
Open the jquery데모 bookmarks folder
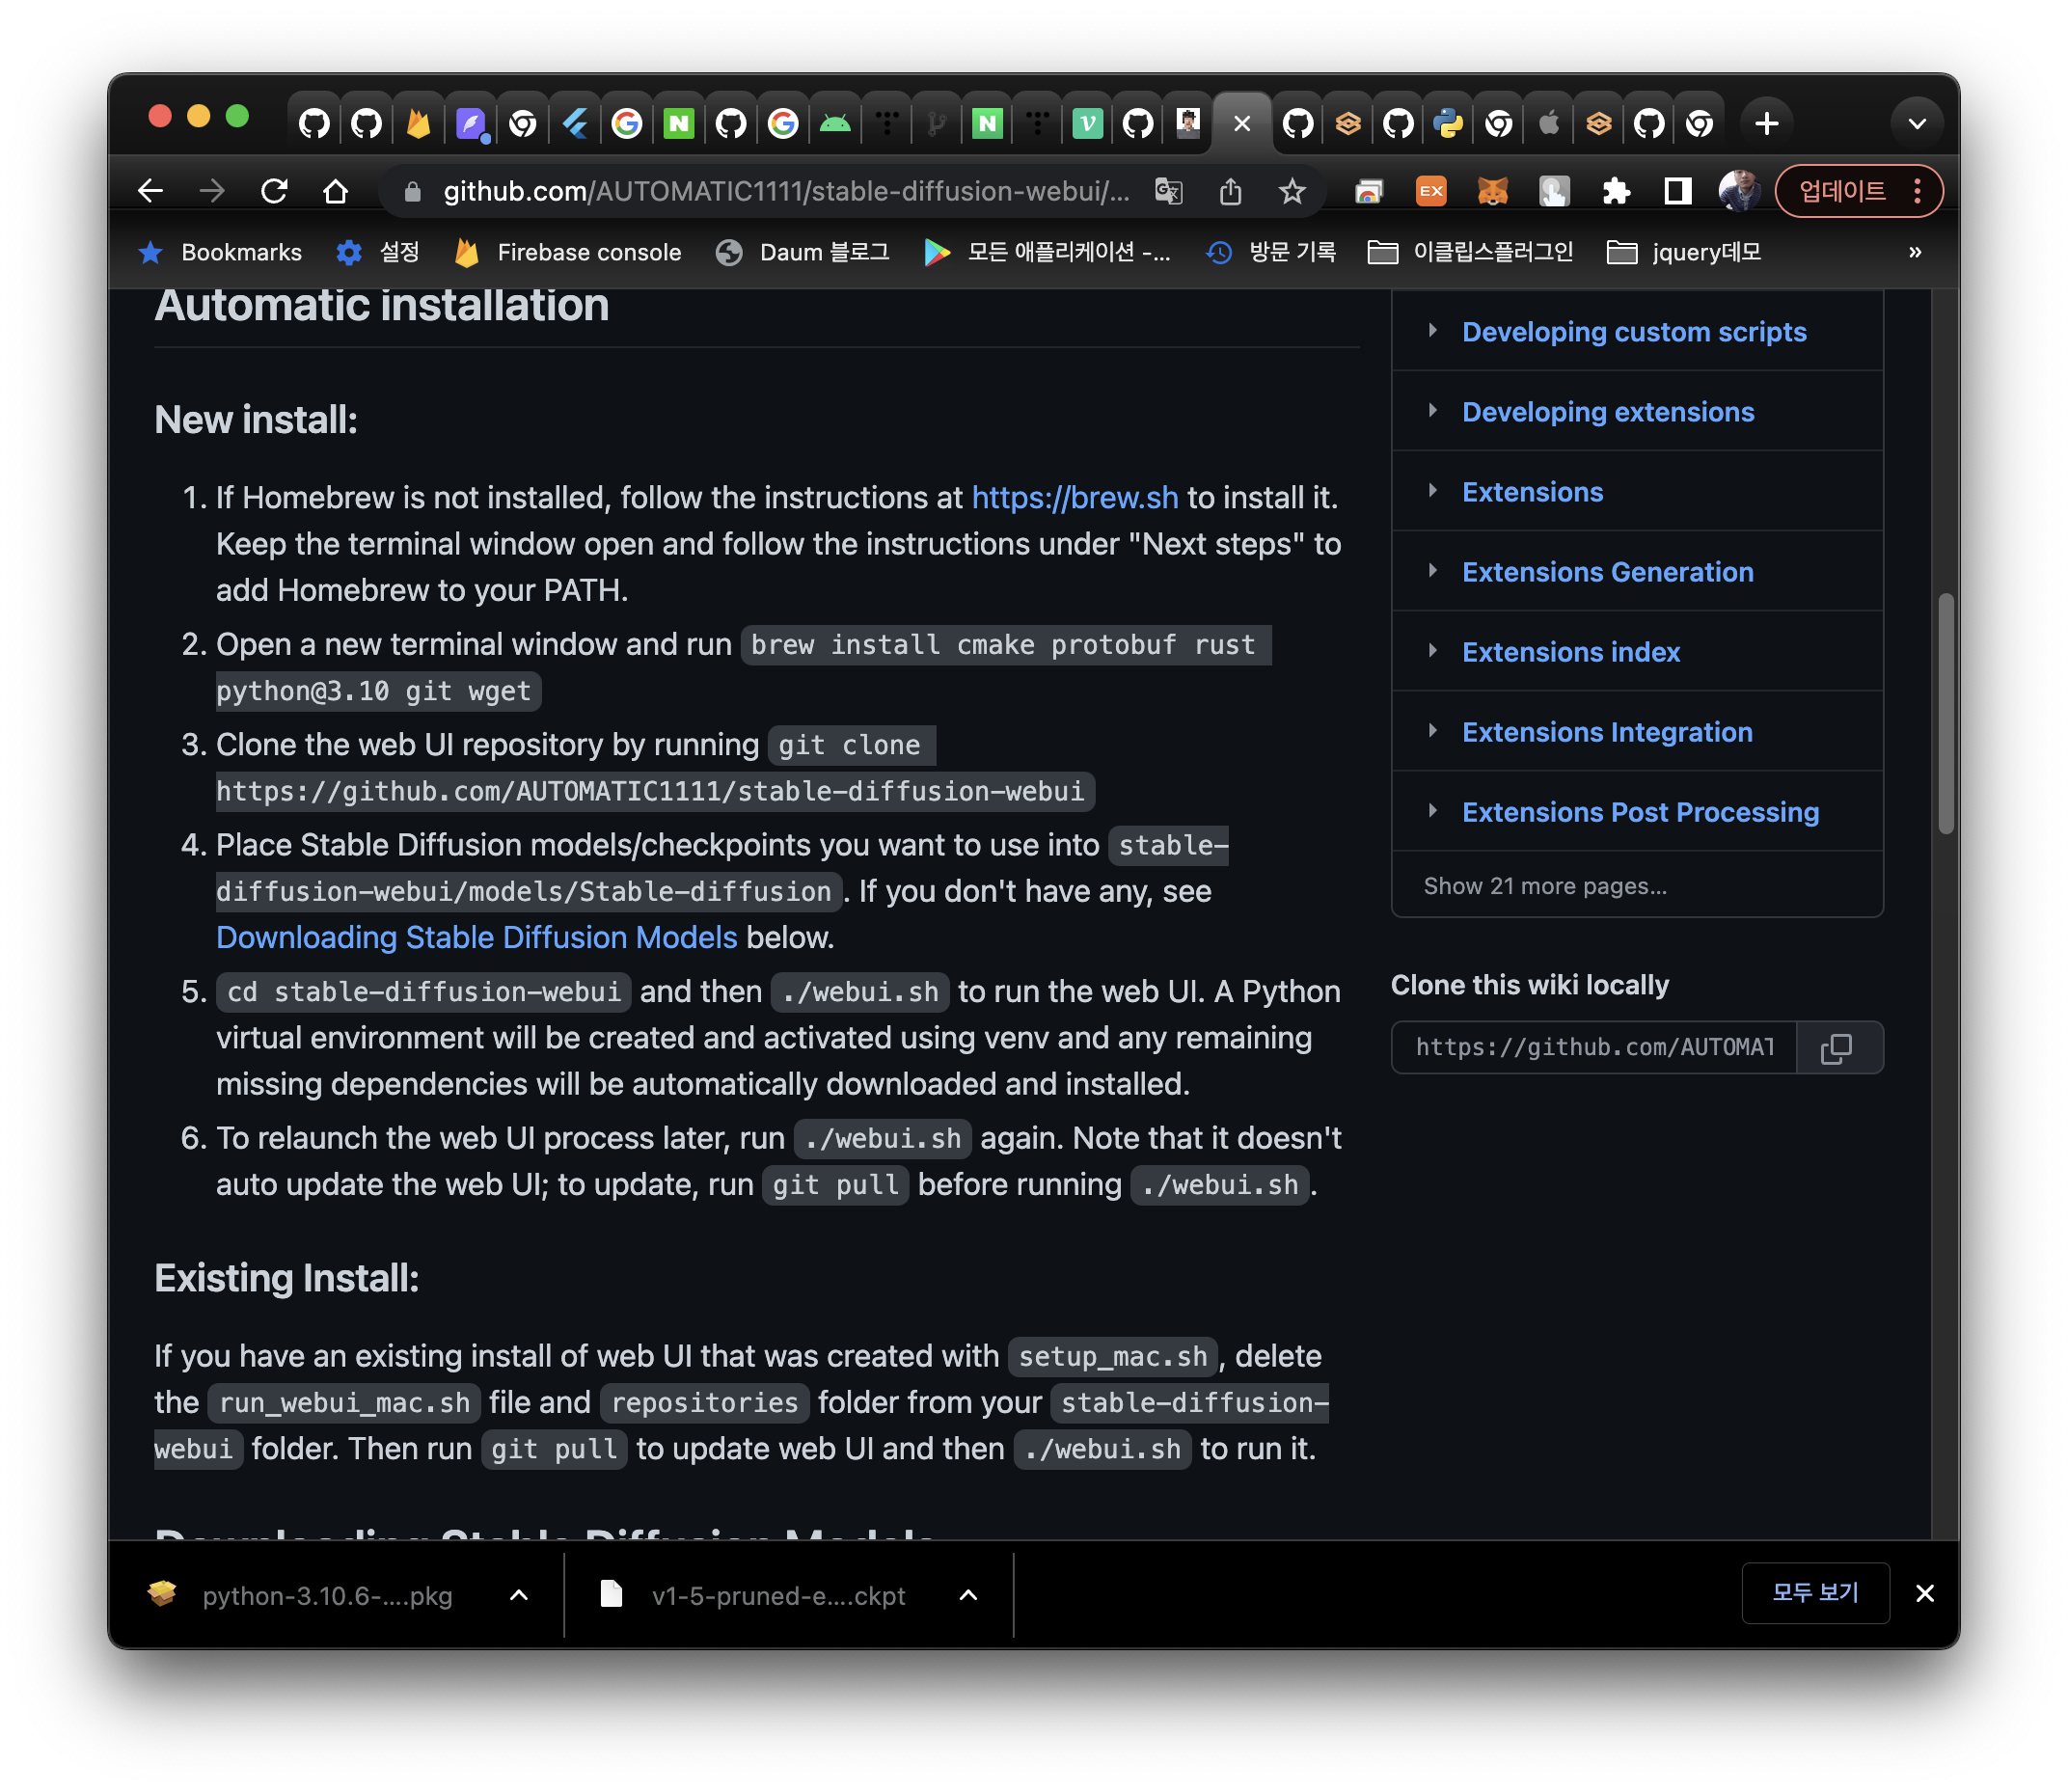click(1684, 252)
